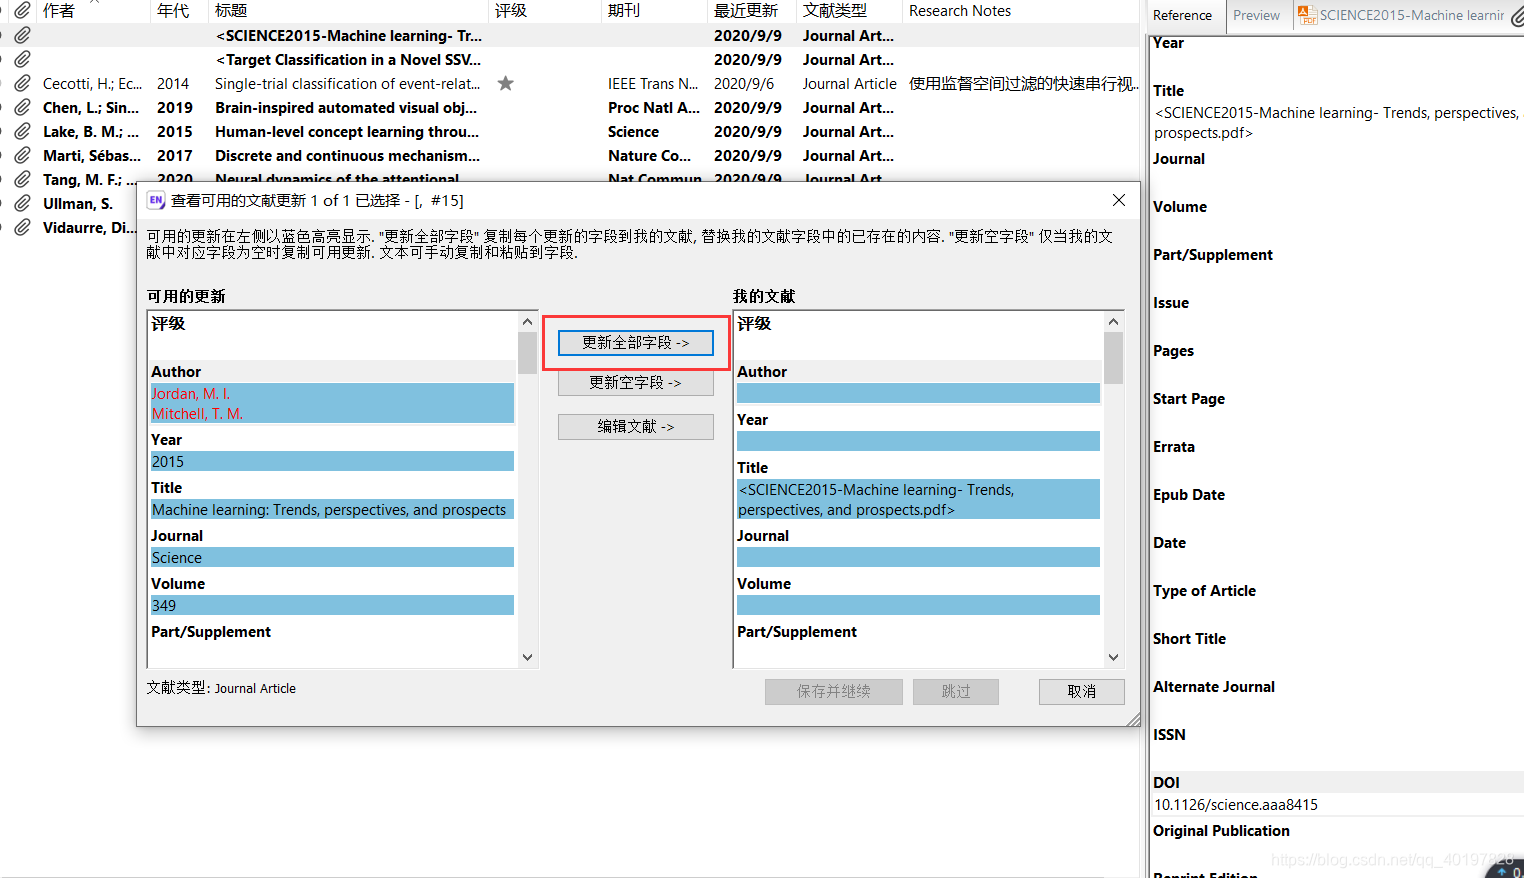Click the EndNote icon in the dialog title bar
This screenshot has width=1524, height=878.
click(x=156, y=200)
